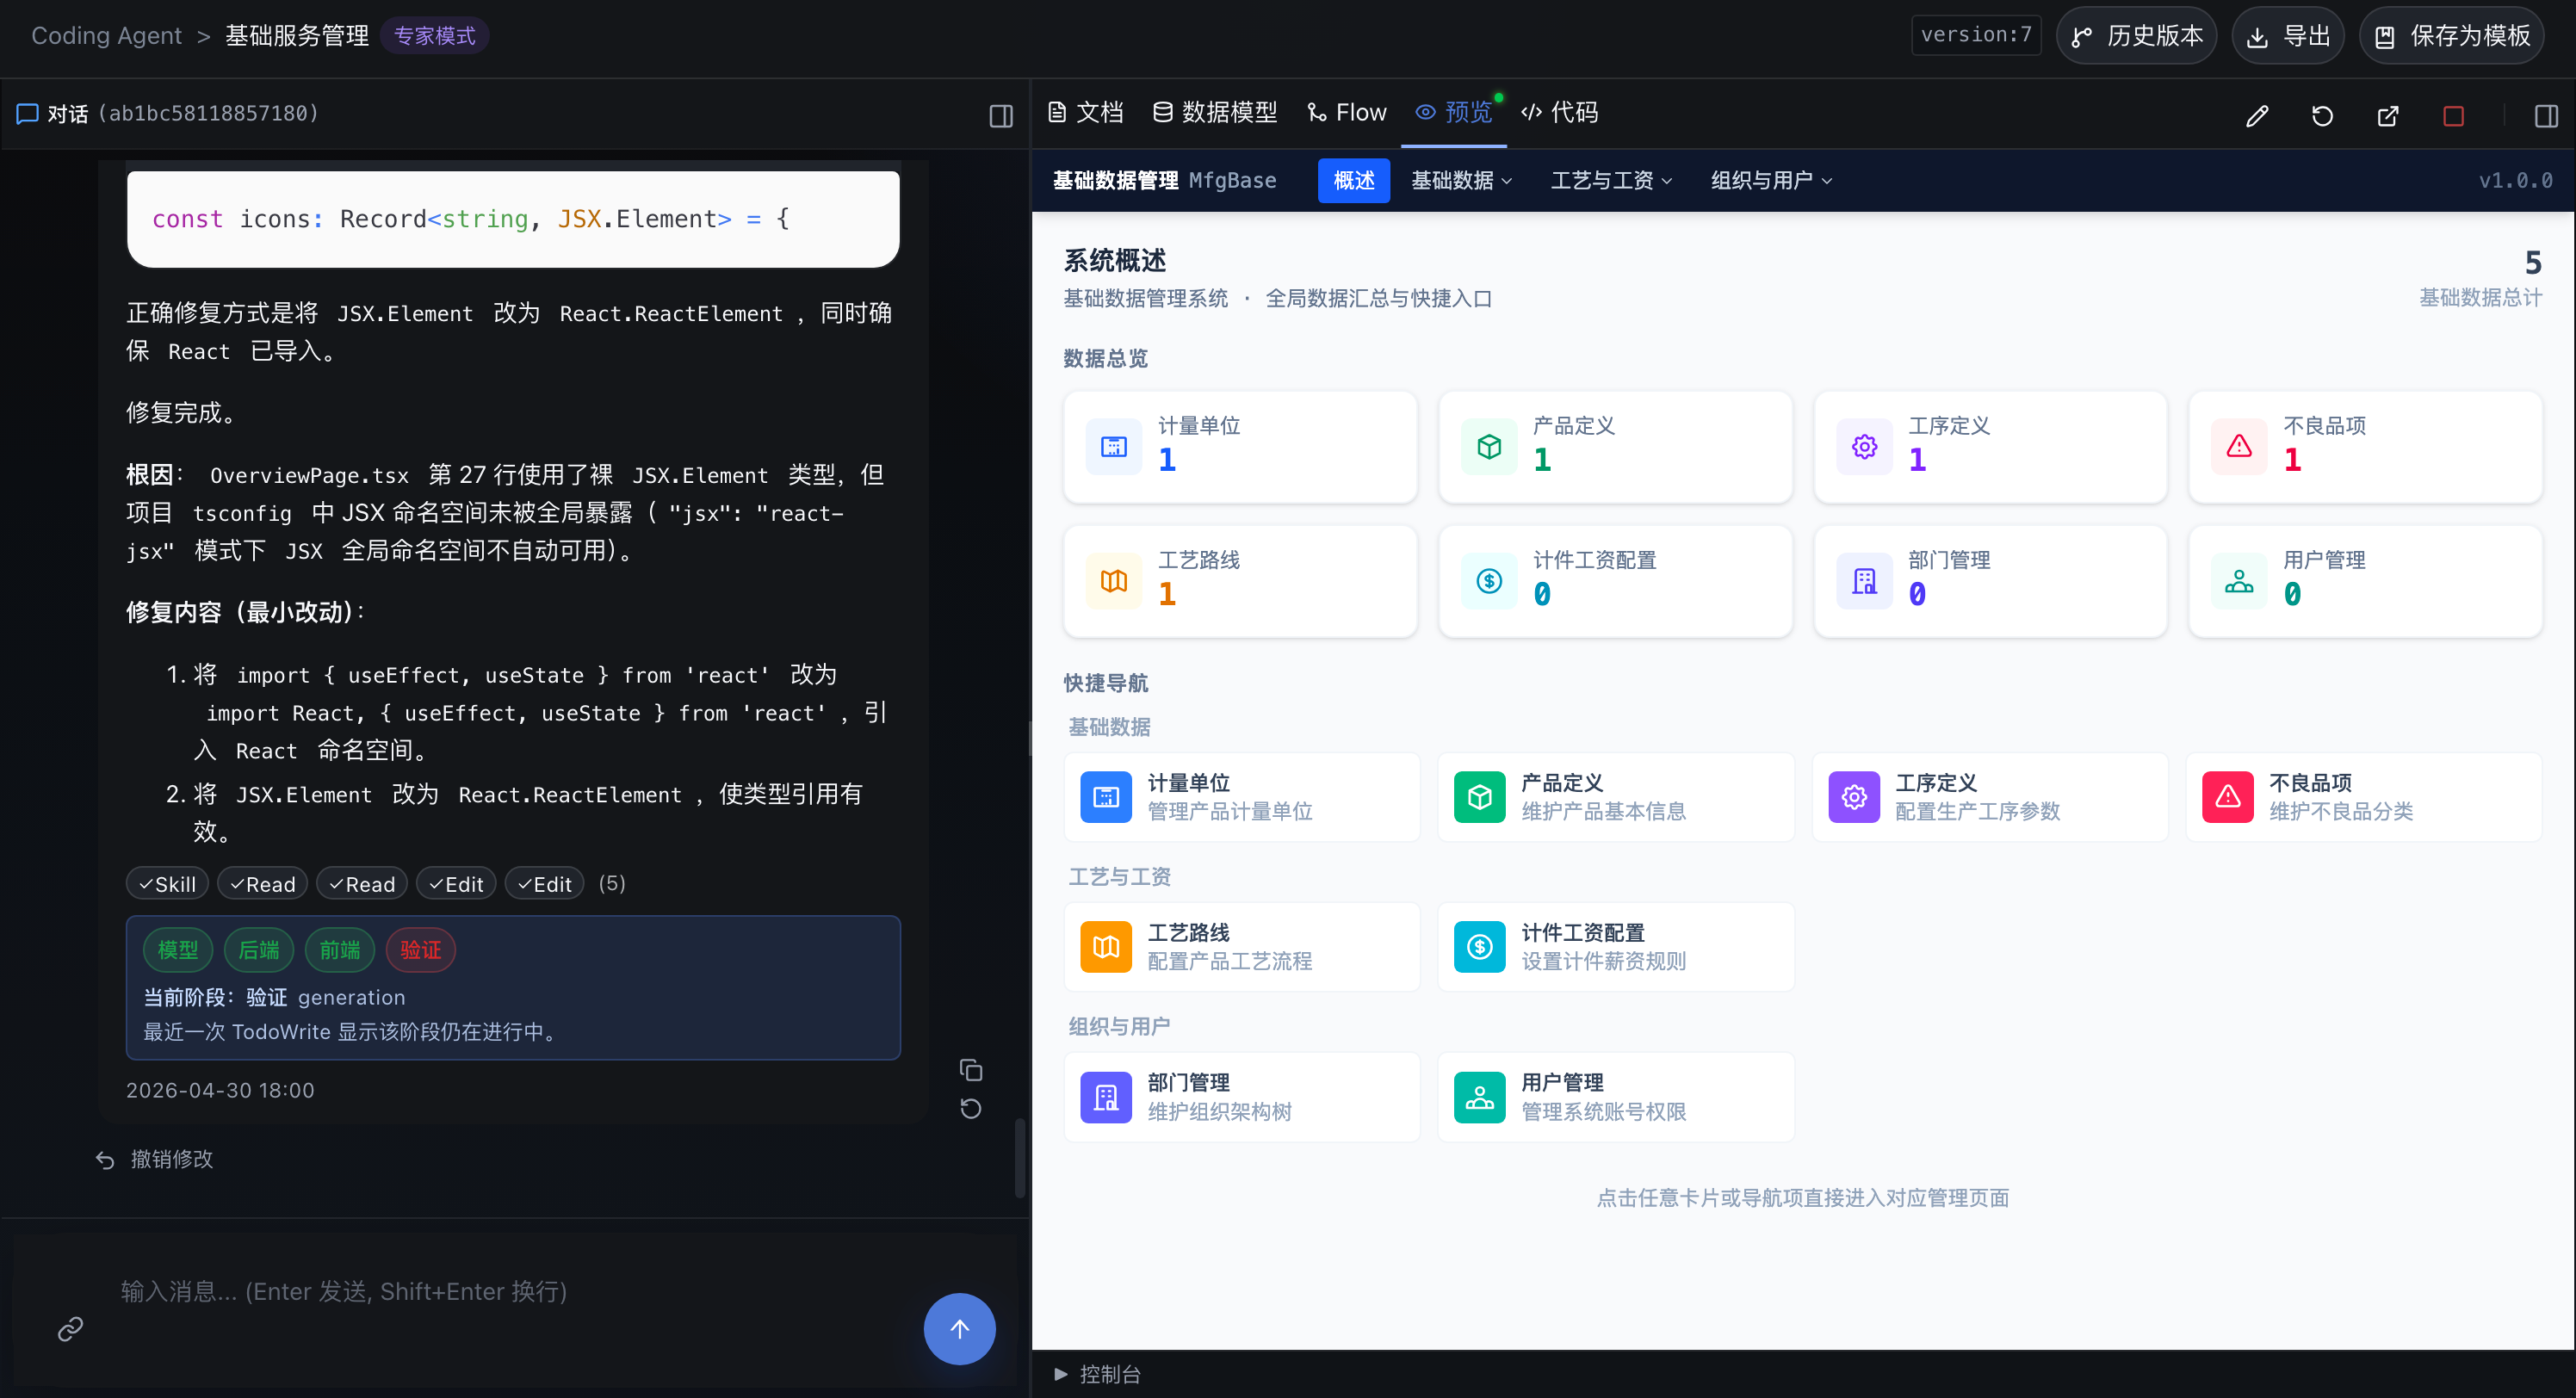Send message with blue arrow button
2576x1398 pixels.
(x=959, y=1328)
